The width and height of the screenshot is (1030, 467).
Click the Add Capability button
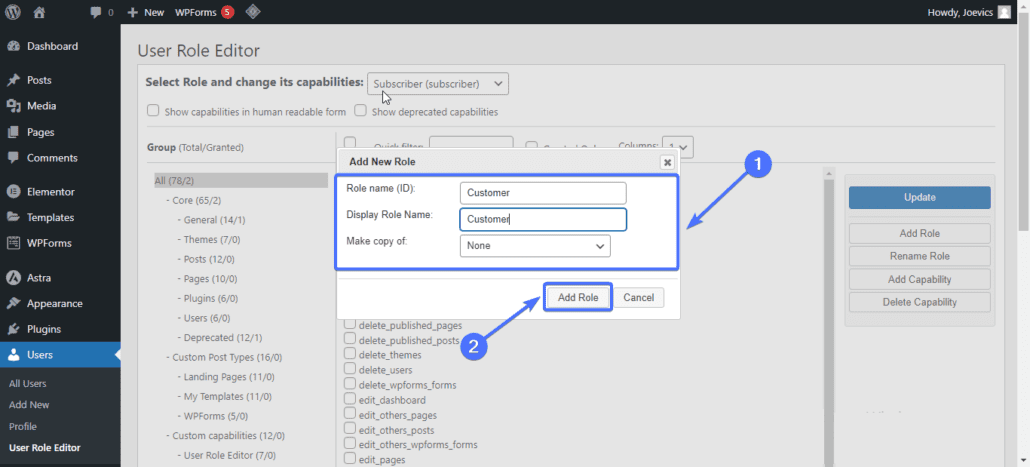[x=920, y=279]
